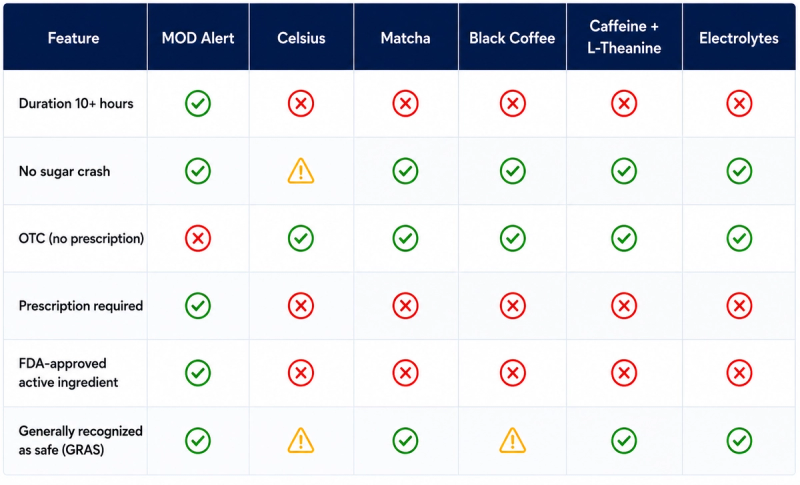
Task: Click the Feature column header
Action: (73, 38)
